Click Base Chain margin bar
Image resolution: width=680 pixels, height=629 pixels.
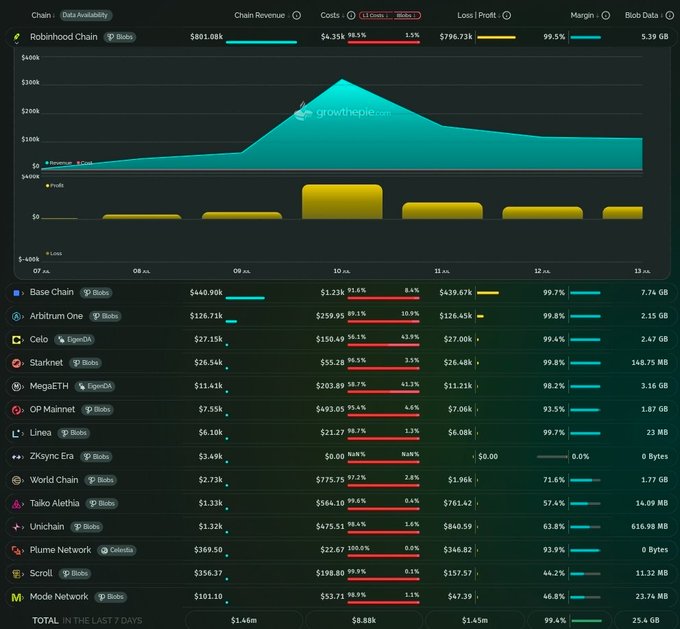(585, 293)
